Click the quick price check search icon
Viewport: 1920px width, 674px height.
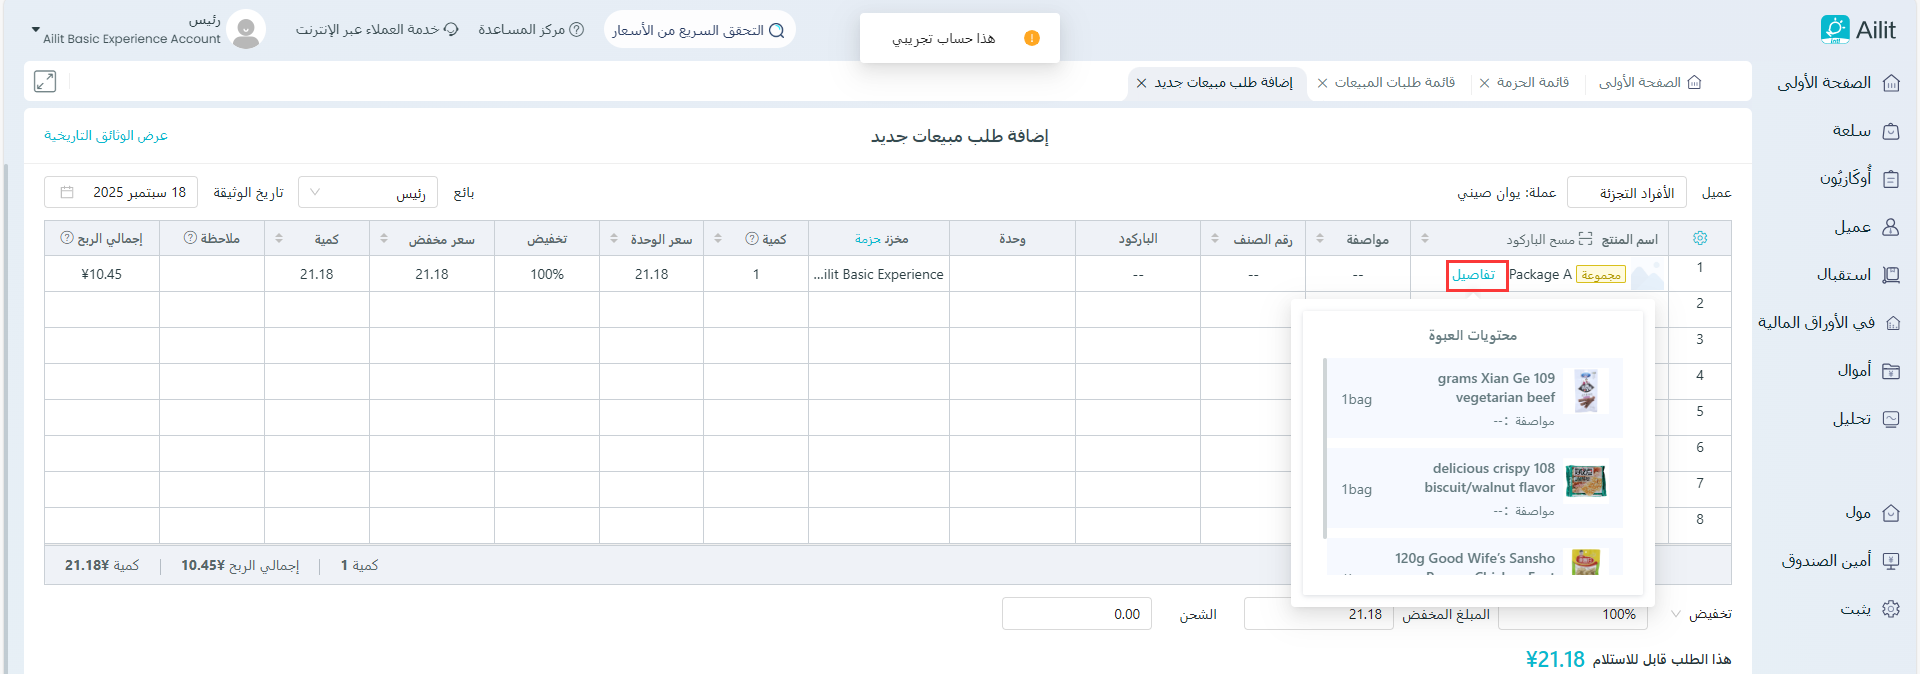[x=776, y=30]
